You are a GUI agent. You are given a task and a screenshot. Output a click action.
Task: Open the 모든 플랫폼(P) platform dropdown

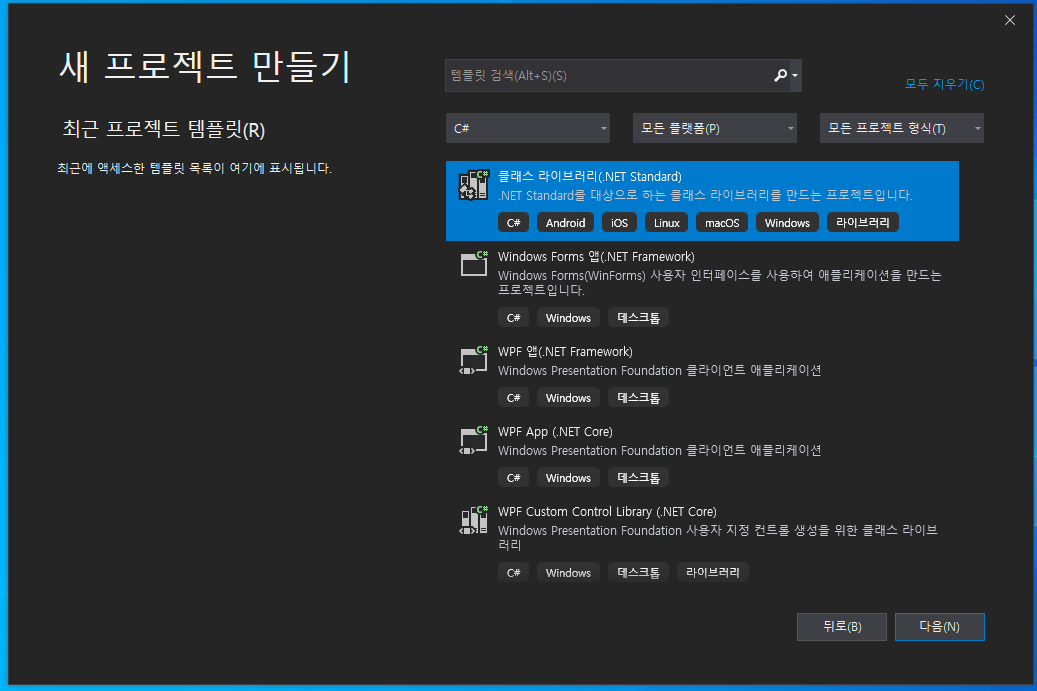click(715, 128)
